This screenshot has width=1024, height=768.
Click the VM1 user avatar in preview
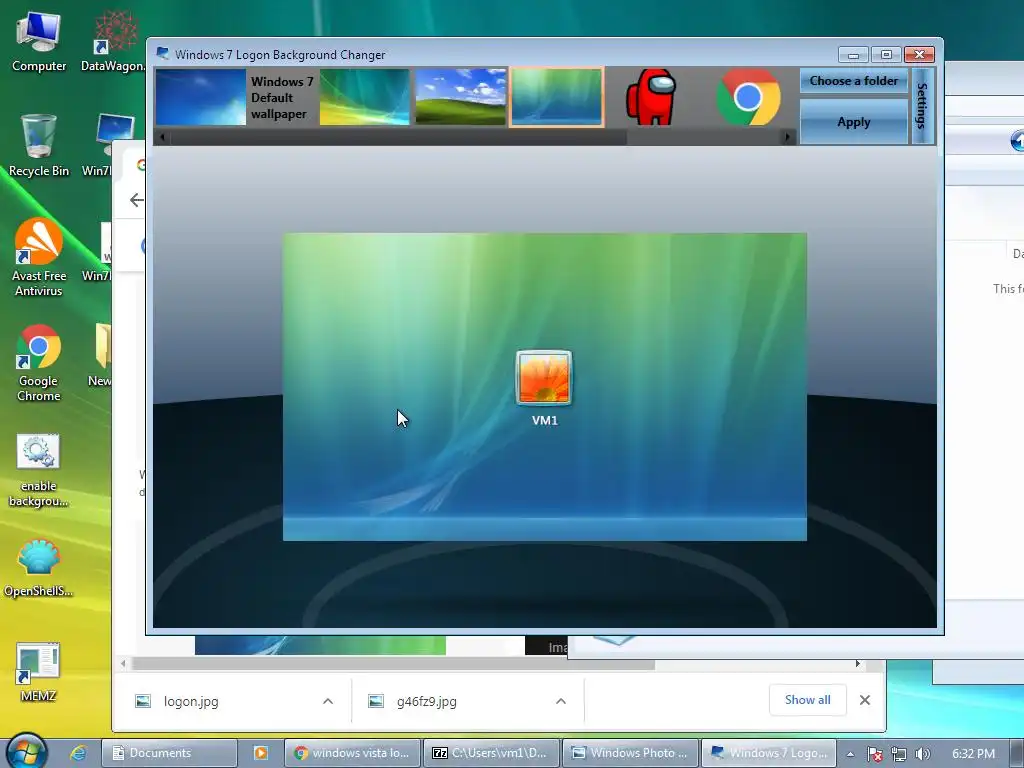click(x=544, y=378)
